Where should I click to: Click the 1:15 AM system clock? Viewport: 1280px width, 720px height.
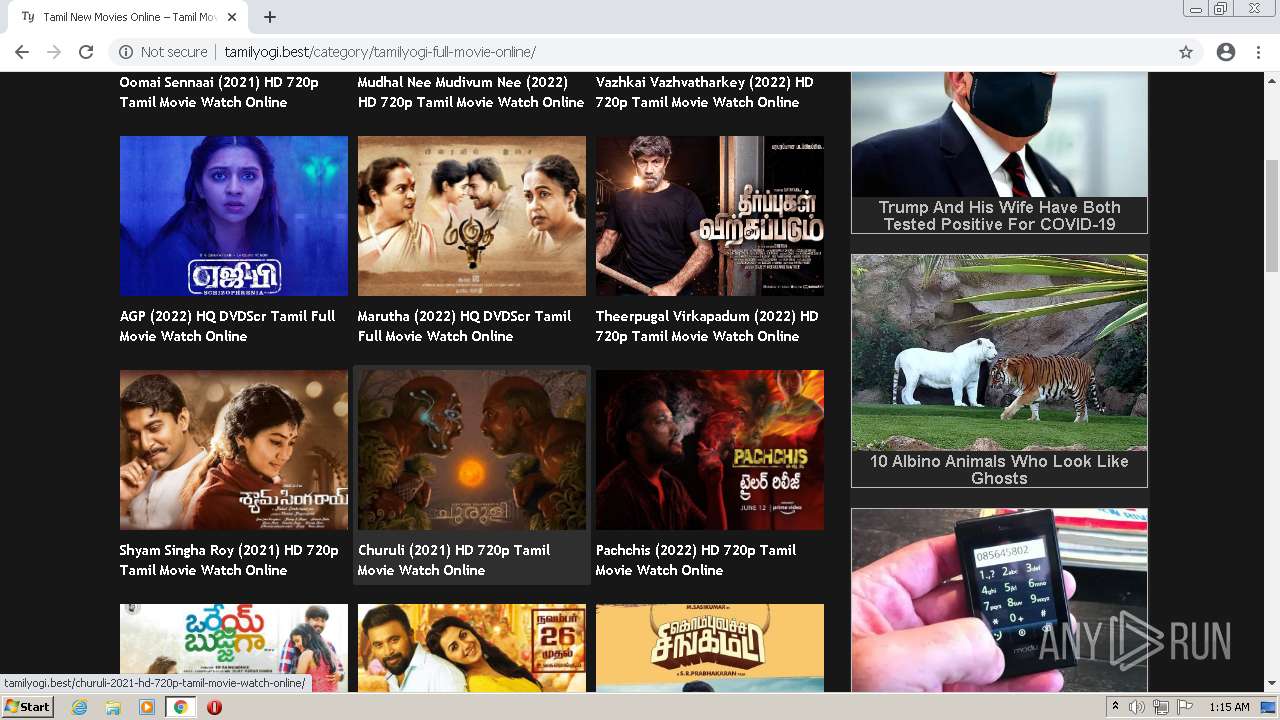pos(1229,707)
